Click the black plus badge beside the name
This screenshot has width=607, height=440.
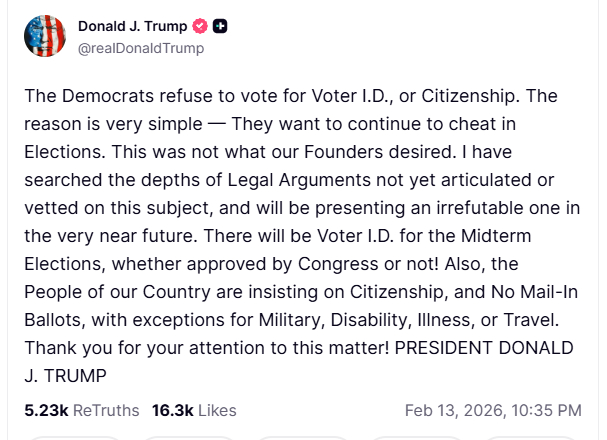coord(220,26)
